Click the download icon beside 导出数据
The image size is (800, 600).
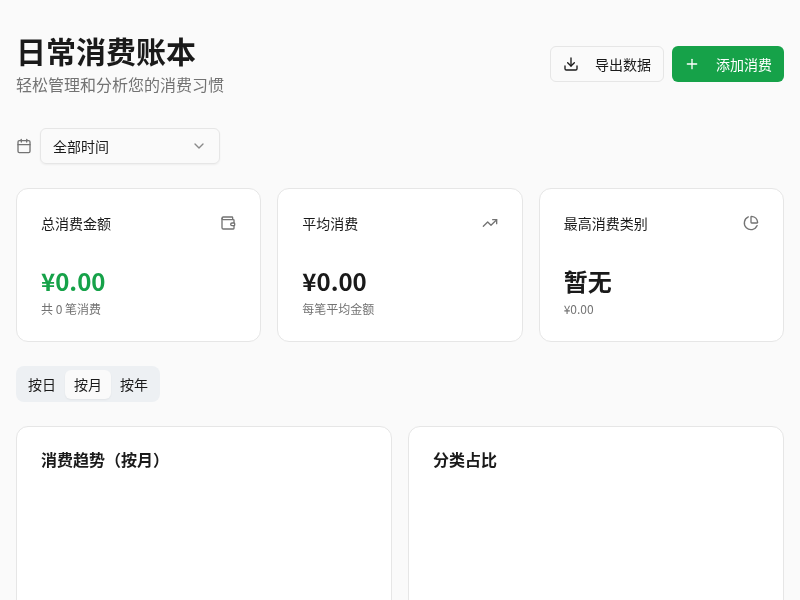click(571, 64)
